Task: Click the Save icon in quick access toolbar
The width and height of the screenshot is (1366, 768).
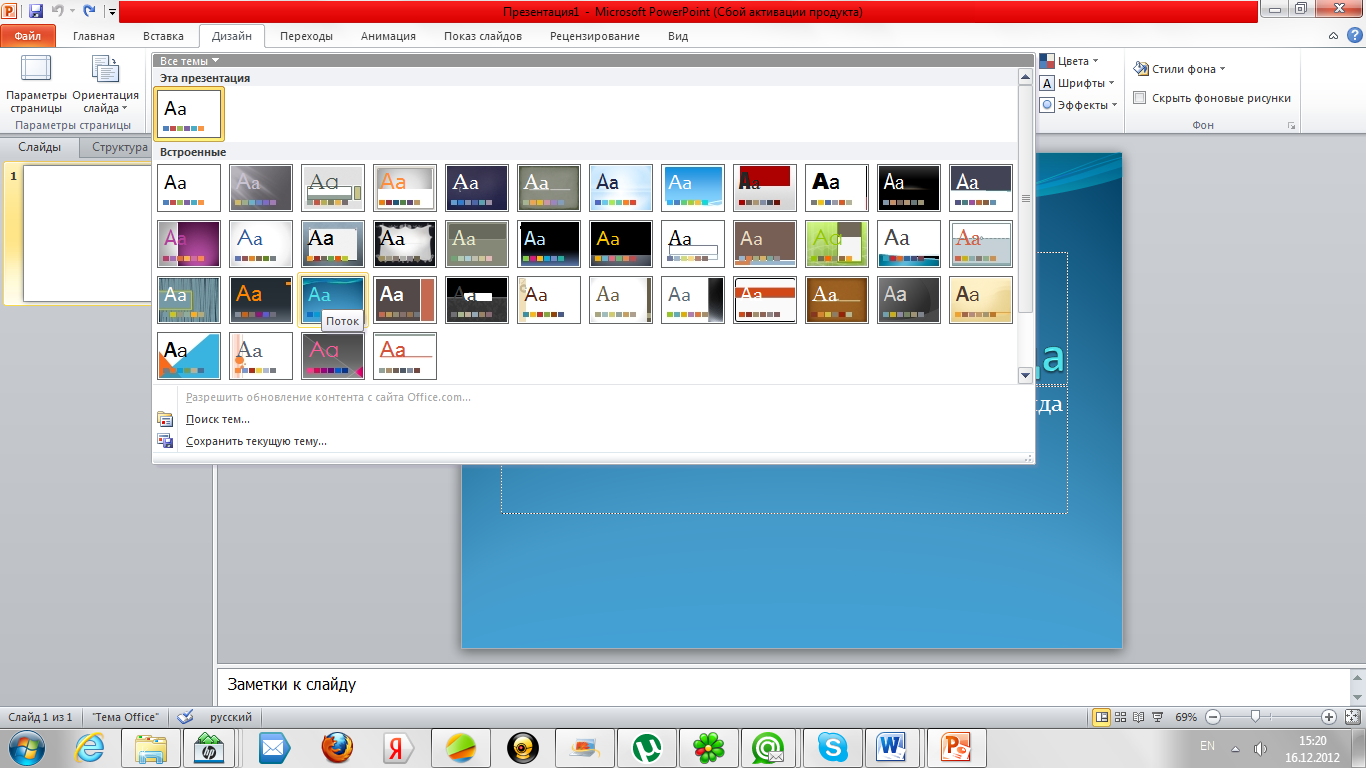Action: (36, 12)
